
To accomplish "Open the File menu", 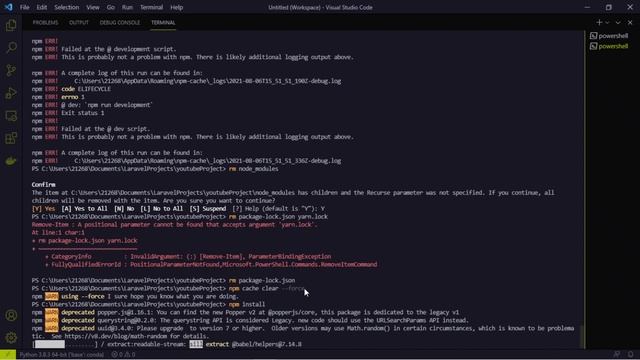I will pos(24,7).
